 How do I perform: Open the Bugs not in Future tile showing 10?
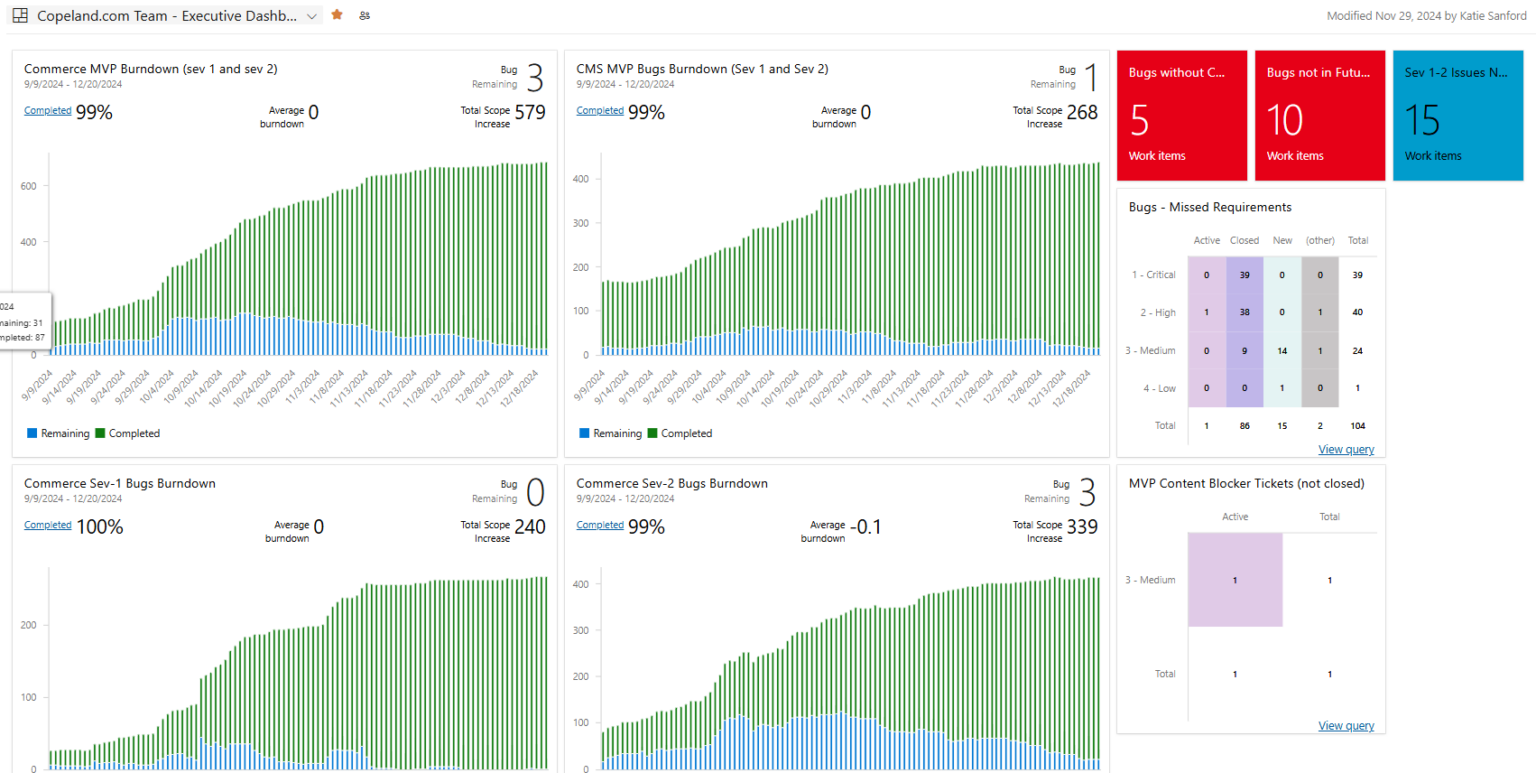point(1320,114)
